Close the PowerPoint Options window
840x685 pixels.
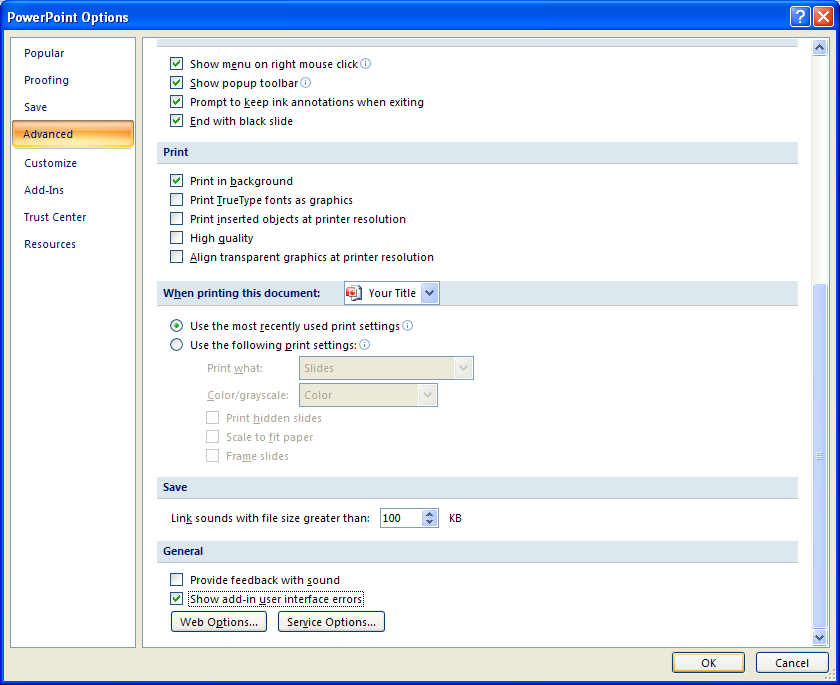[x=823, y=17]
